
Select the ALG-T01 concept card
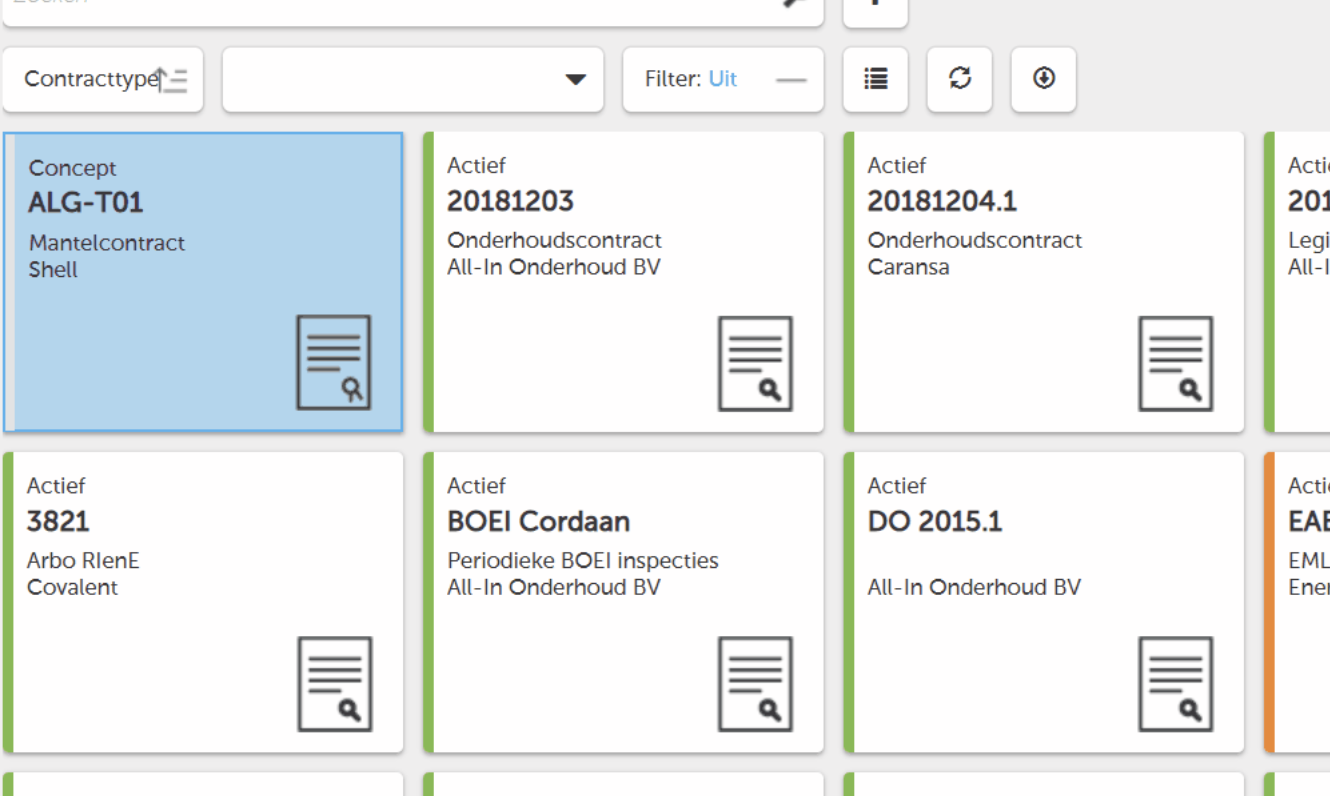click(203, 282)
